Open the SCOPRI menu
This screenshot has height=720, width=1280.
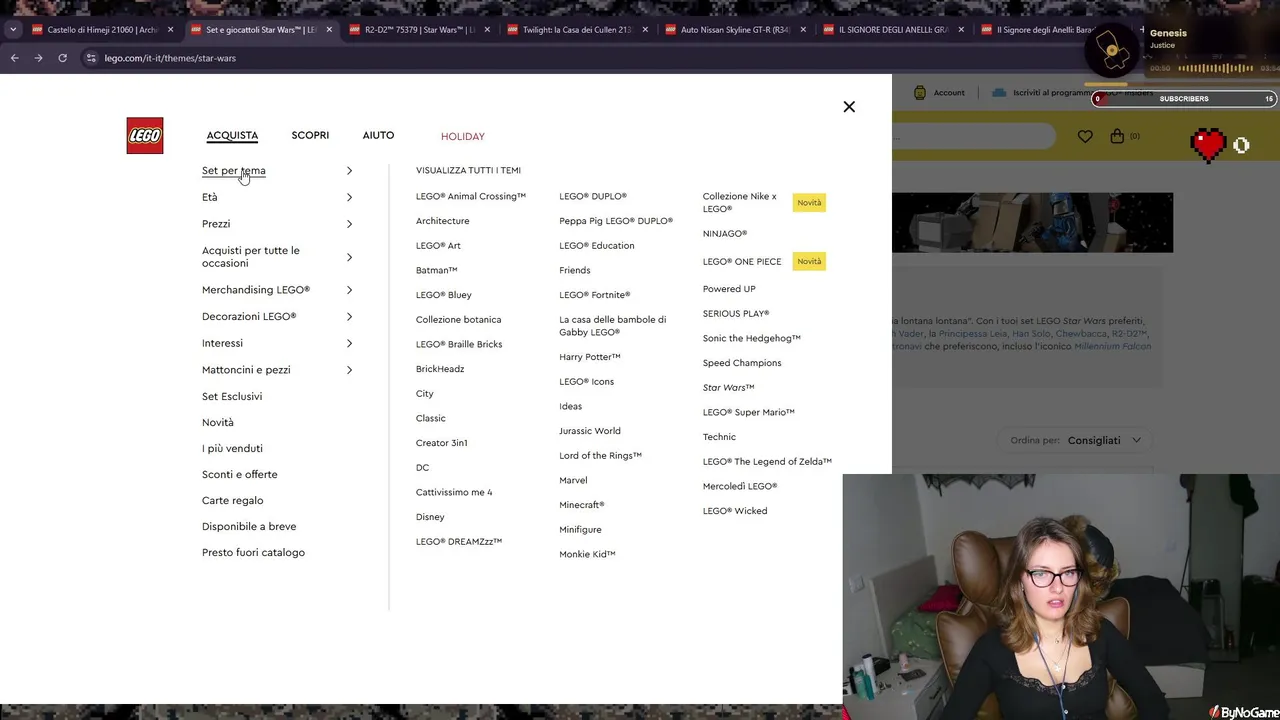[x=310, y=135]
